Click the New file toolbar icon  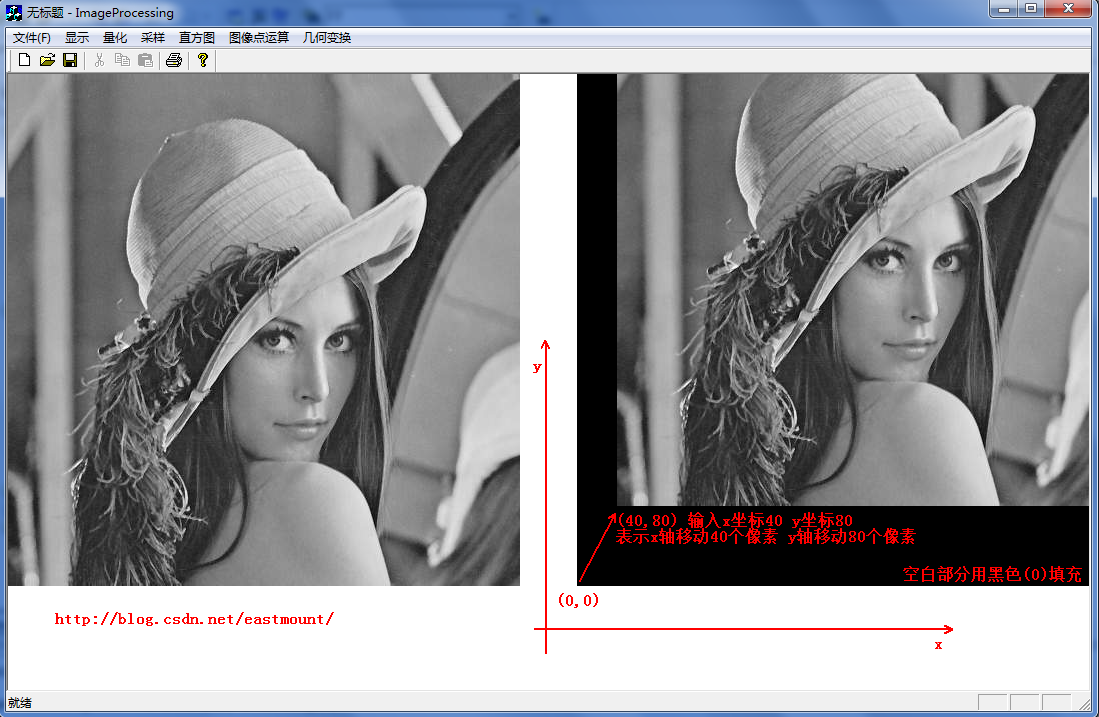pyautogui.click(x=25, y=60)
